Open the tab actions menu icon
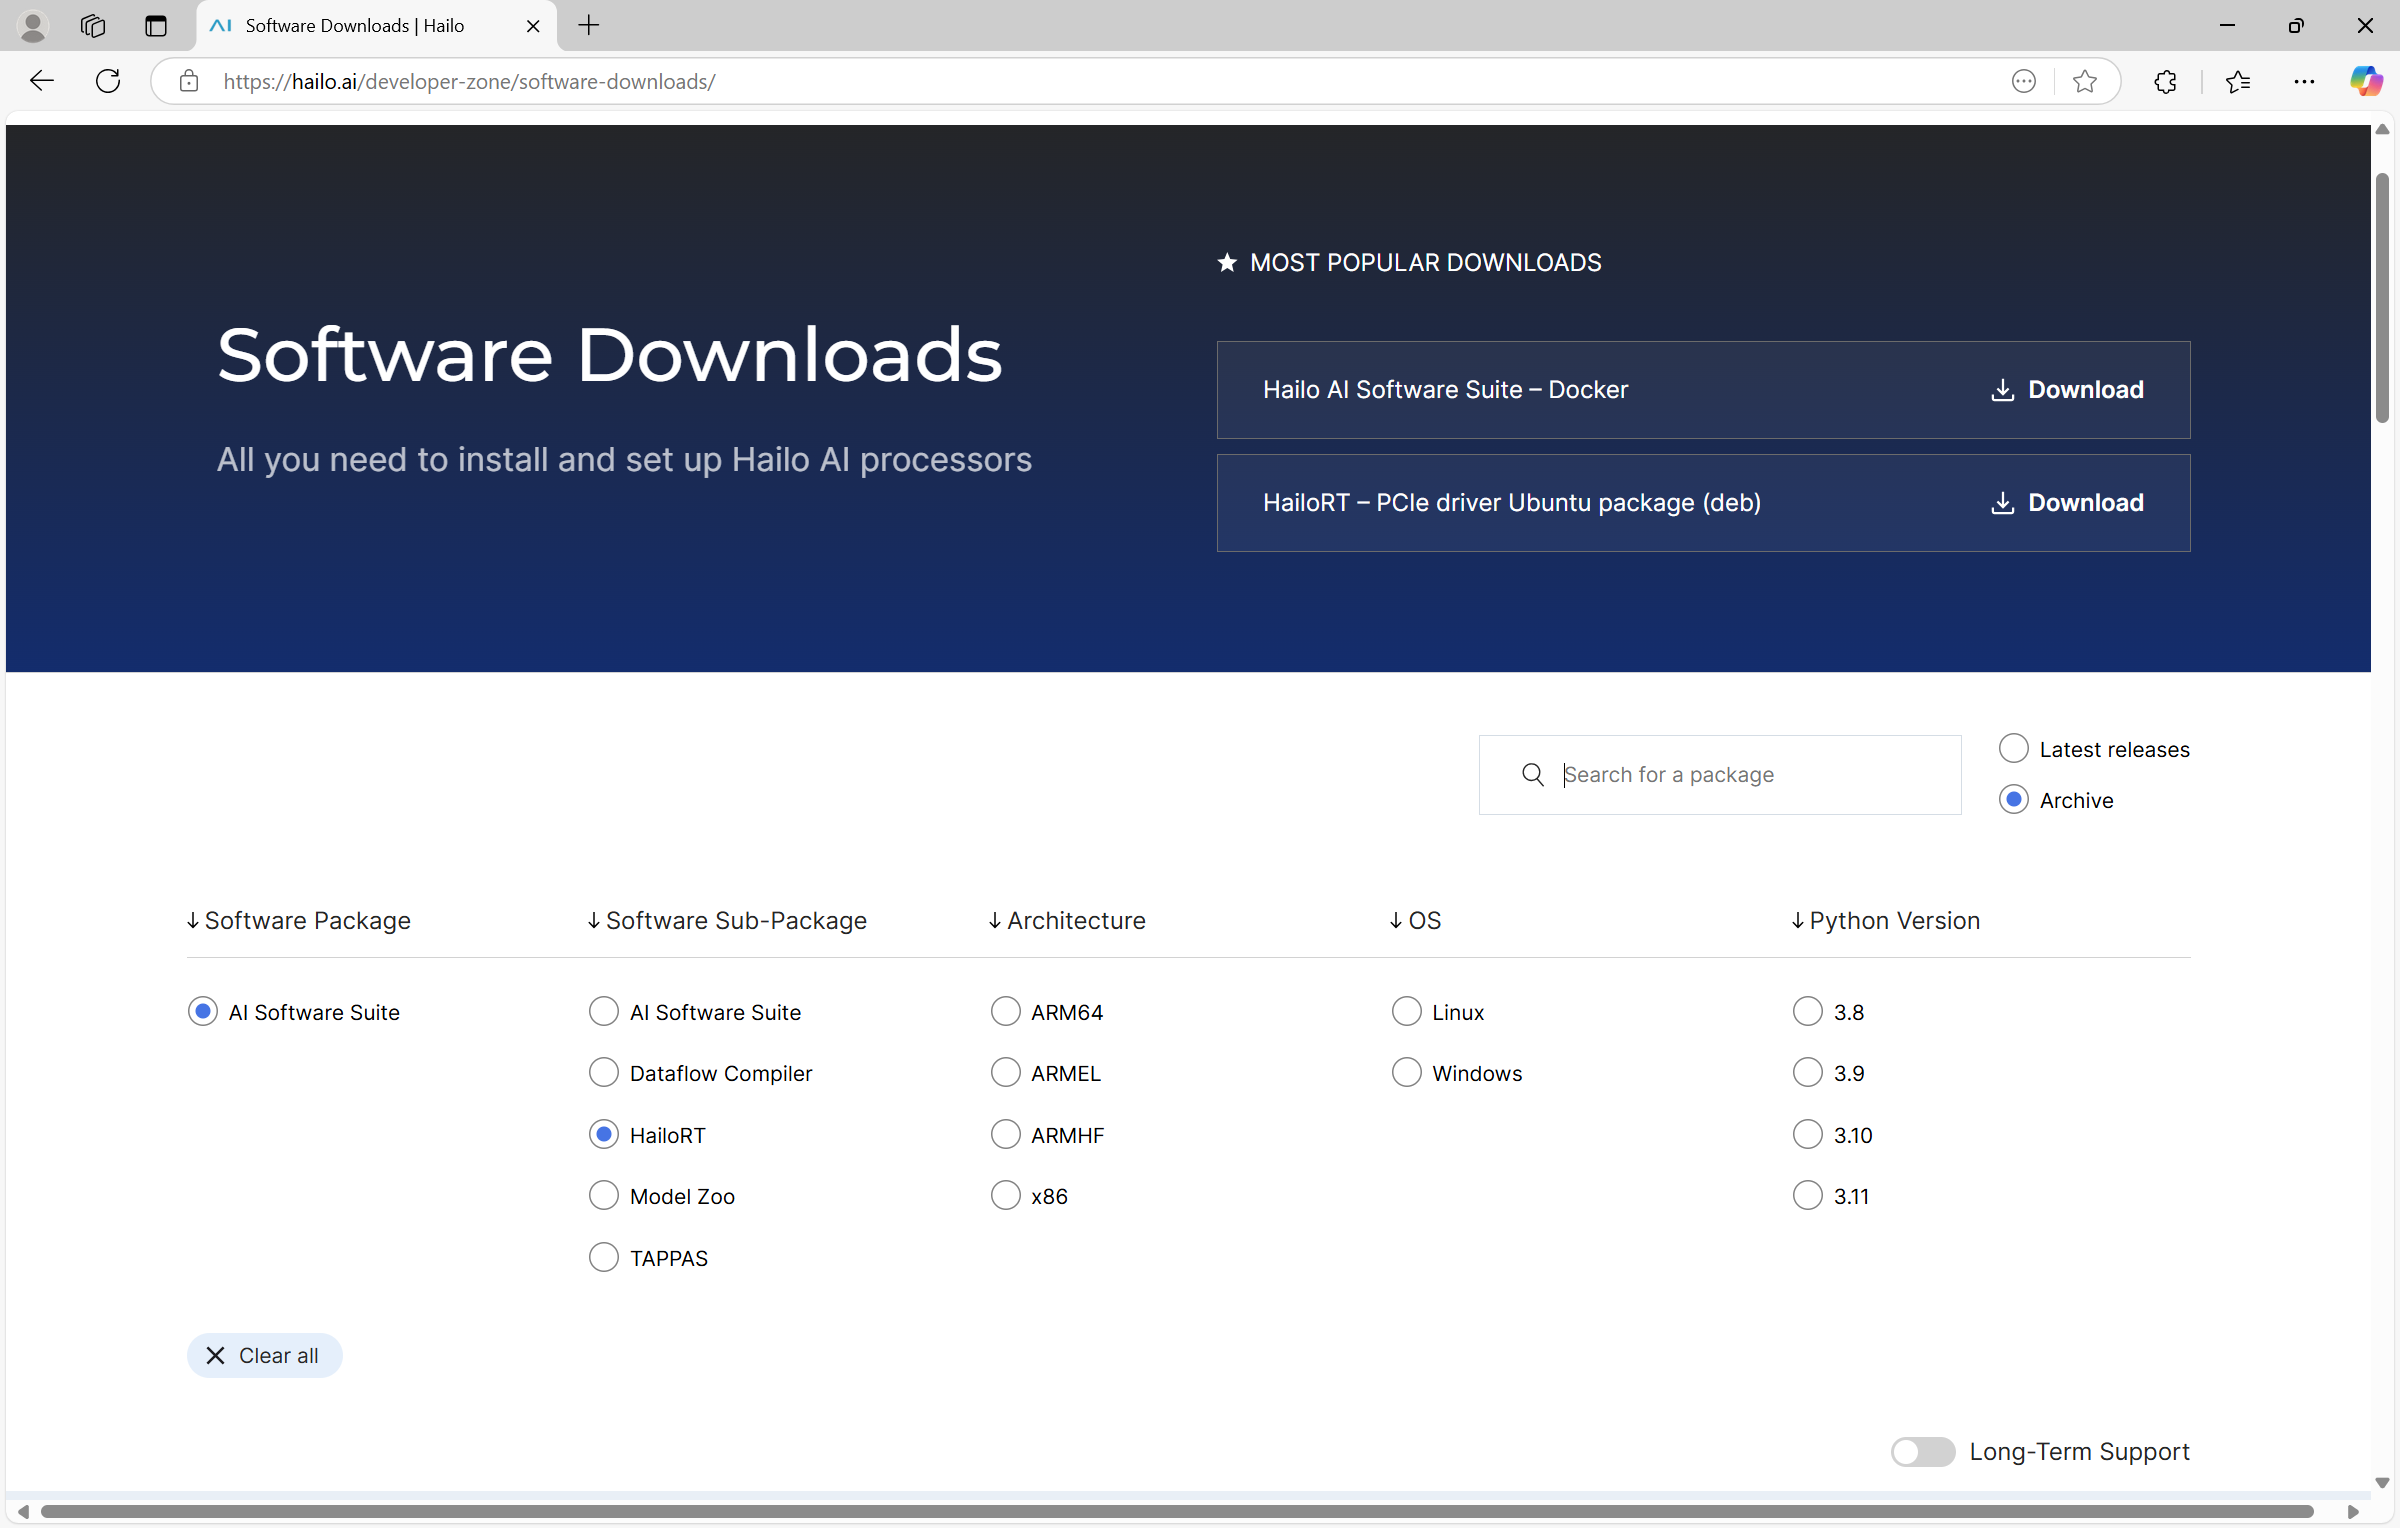The image size is (2400, 1528). [156, 25]
